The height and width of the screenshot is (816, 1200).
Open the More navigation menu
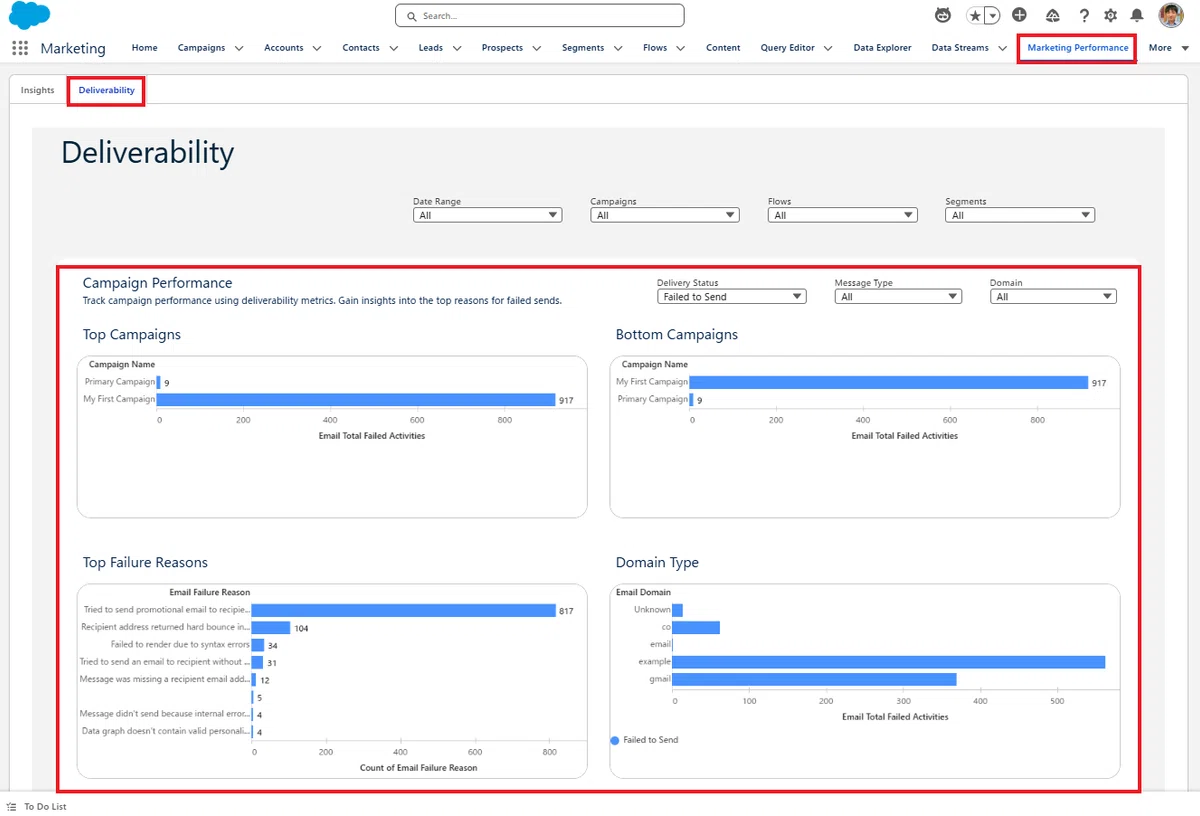point(1168,48)
